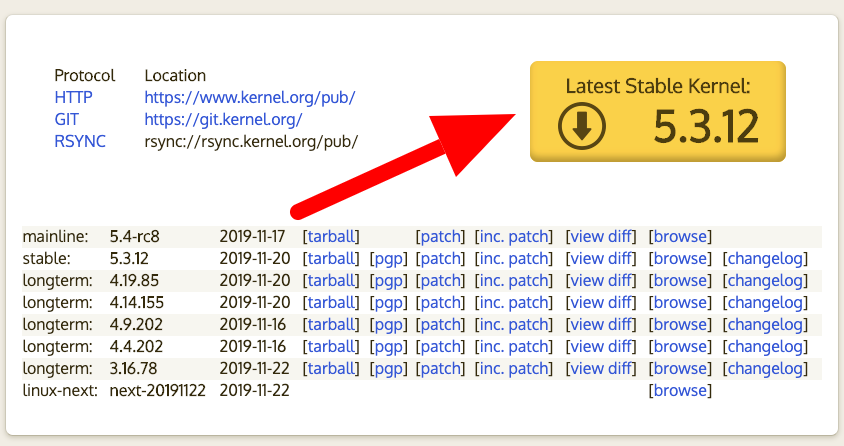The width and height of the screenshot is (844, 446).
Task: Click the next-20191122 version text
Action: pos(158,391)
